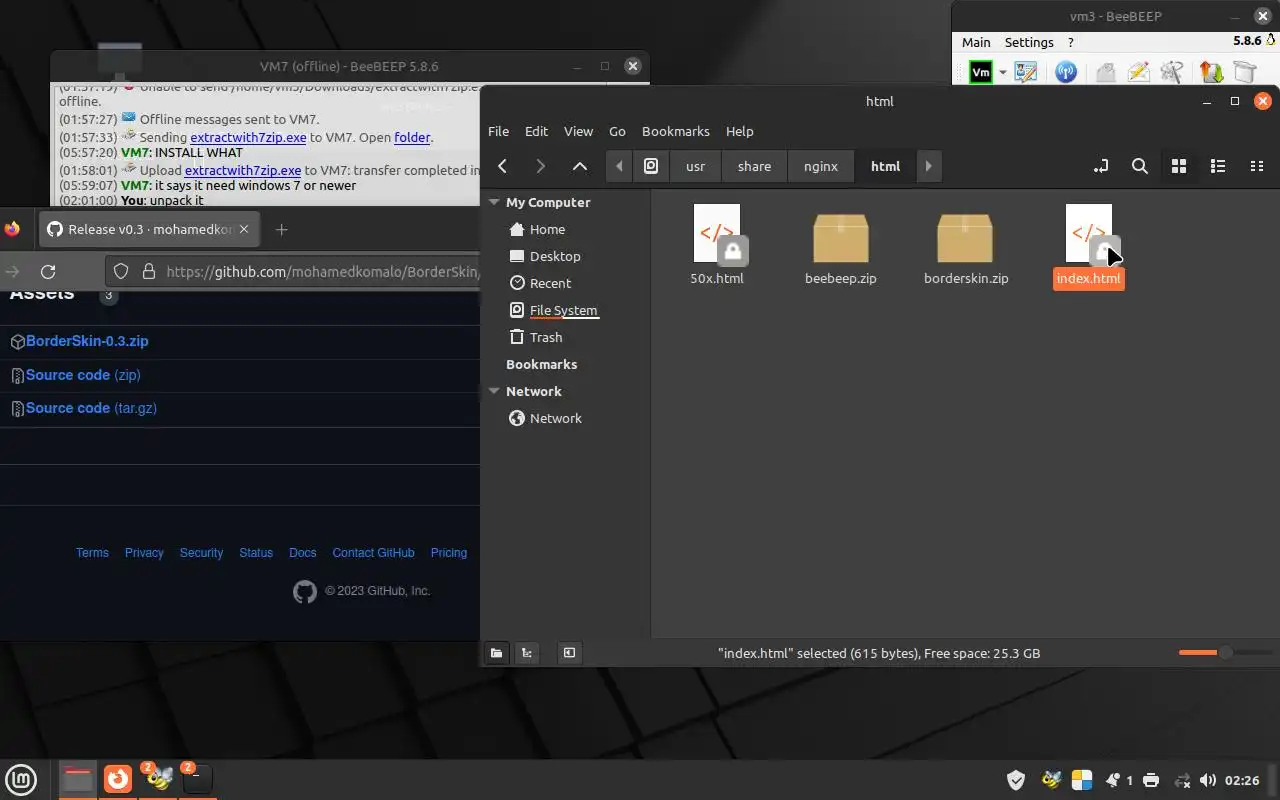Open the Edit menu in file manager
Screen dimensions: 1280x800
pos(536,131)
